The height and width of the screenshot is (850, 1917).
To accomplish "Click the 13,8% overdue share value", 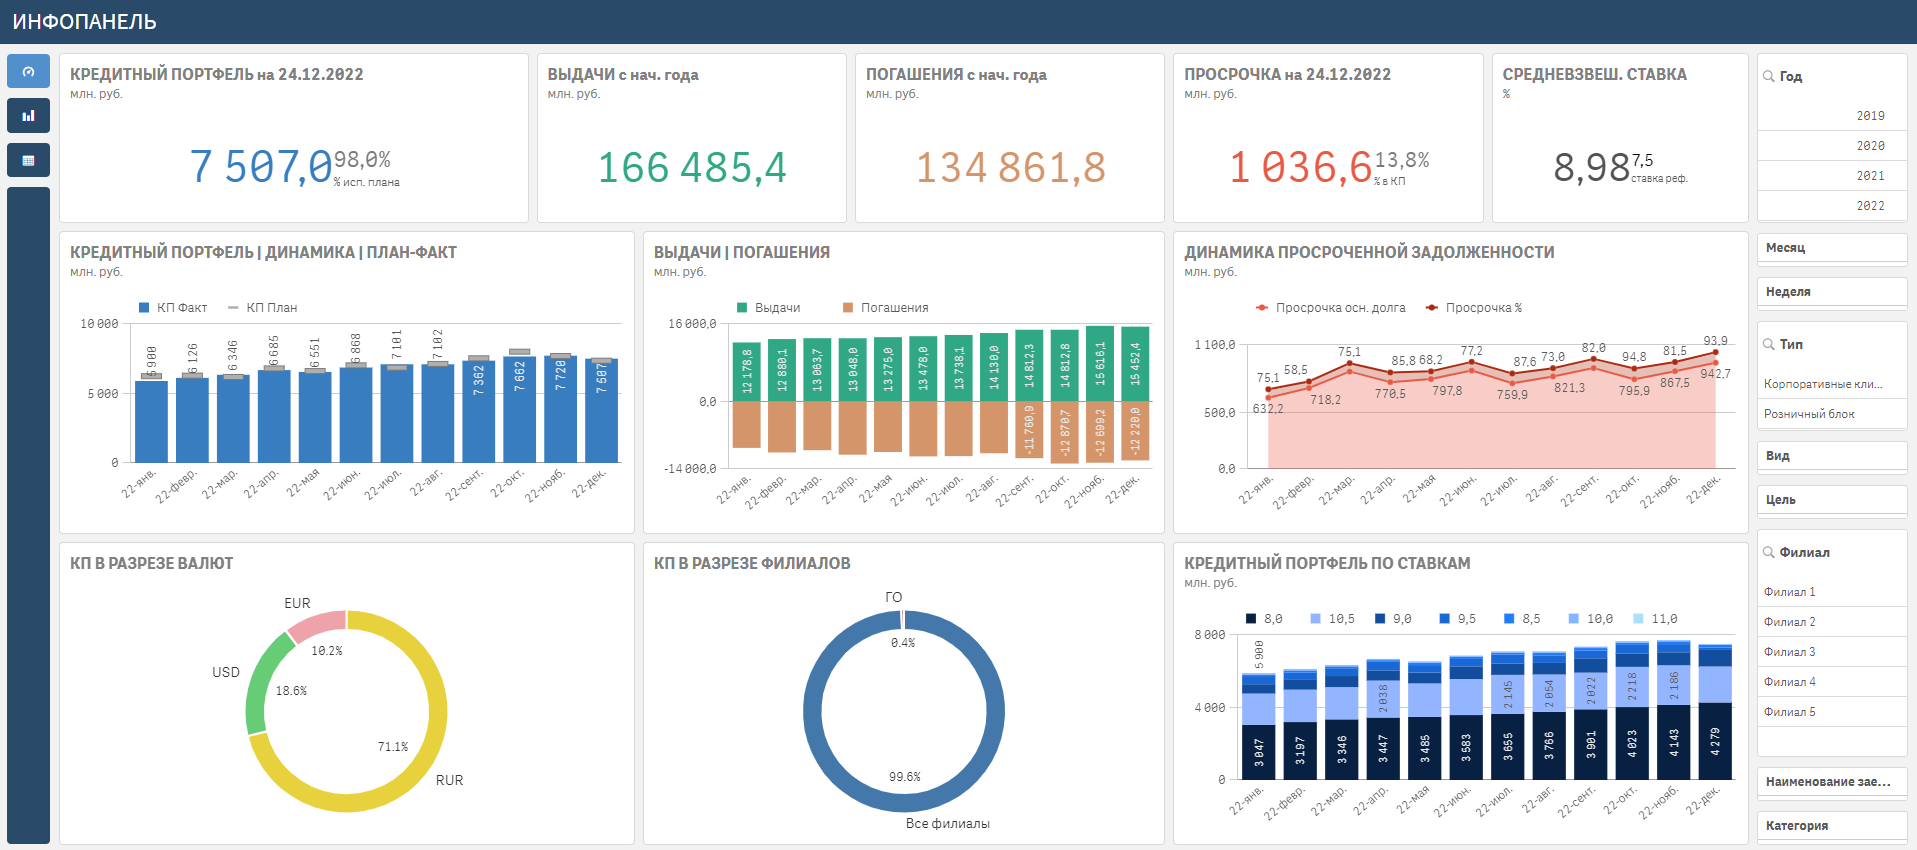I will 1402,160.
